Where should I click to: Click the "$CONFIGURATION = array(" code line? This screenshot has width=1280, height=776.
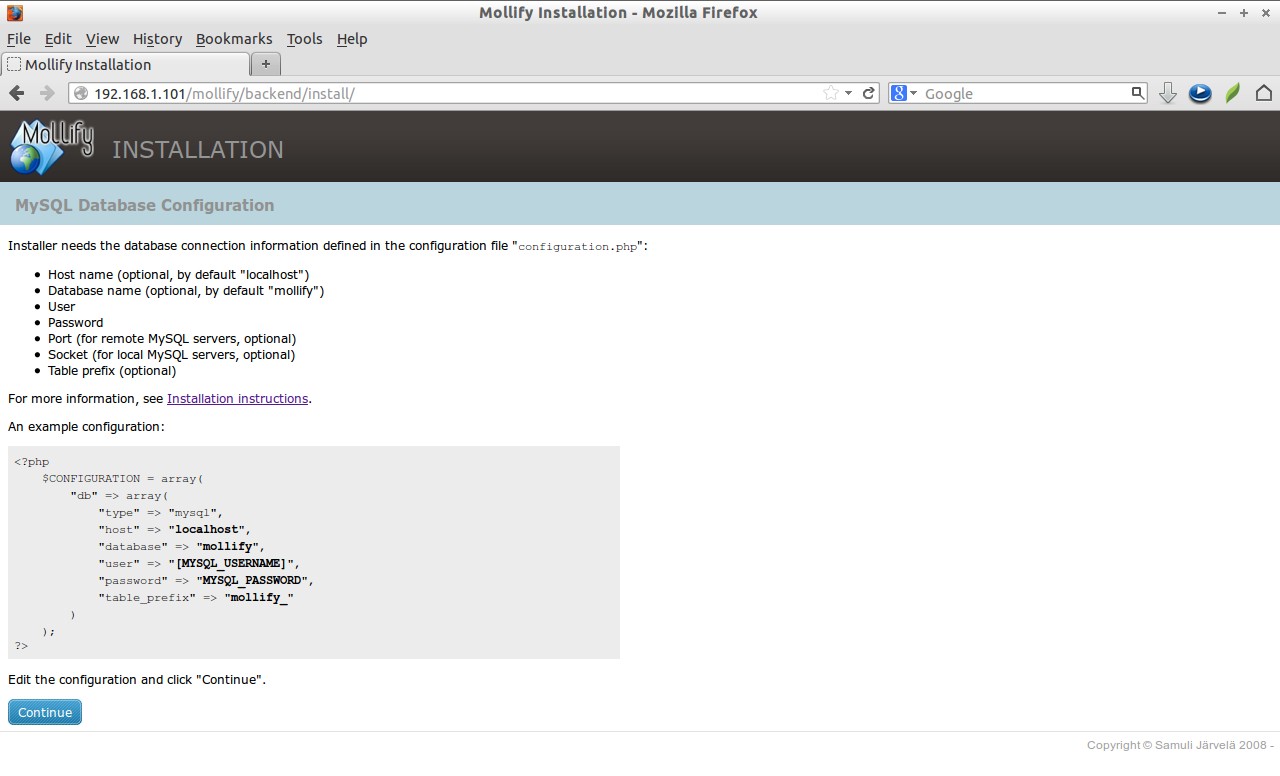(123, 478)
